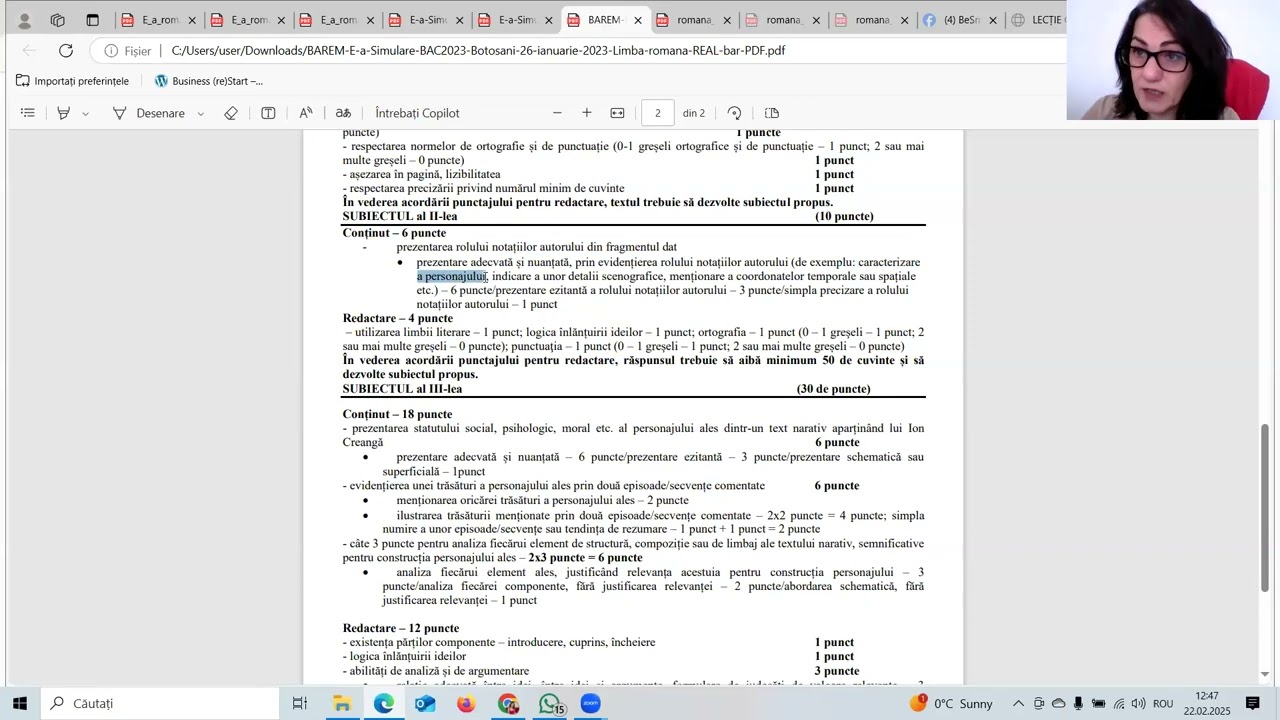This screenshot has height=720, width=1280.
Task: Open File Explorer from the taskbar
Action: click(342, 703)
